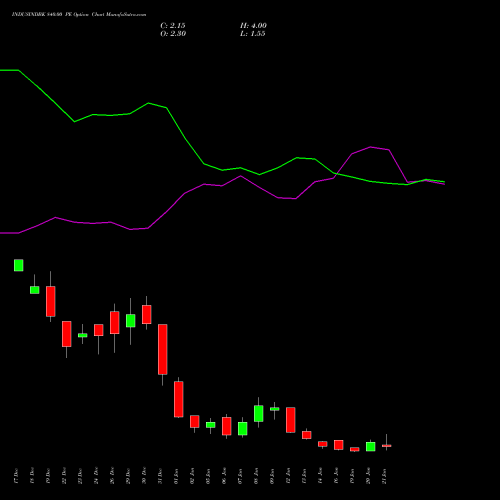Click the red candlestick for 01 Jan
The width and height of the screenshot is (500, 500).
[179, 399]
